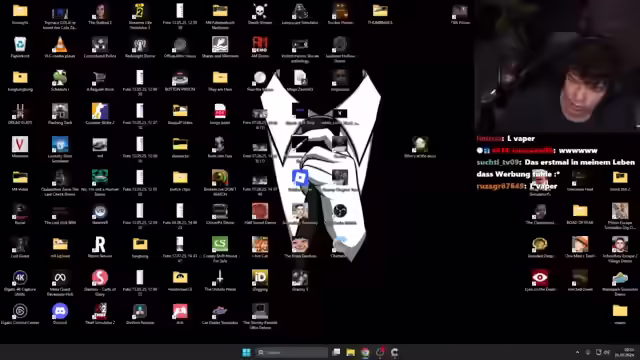Open Task View from taskbar
640x360 pixels.
coord(336,352)
